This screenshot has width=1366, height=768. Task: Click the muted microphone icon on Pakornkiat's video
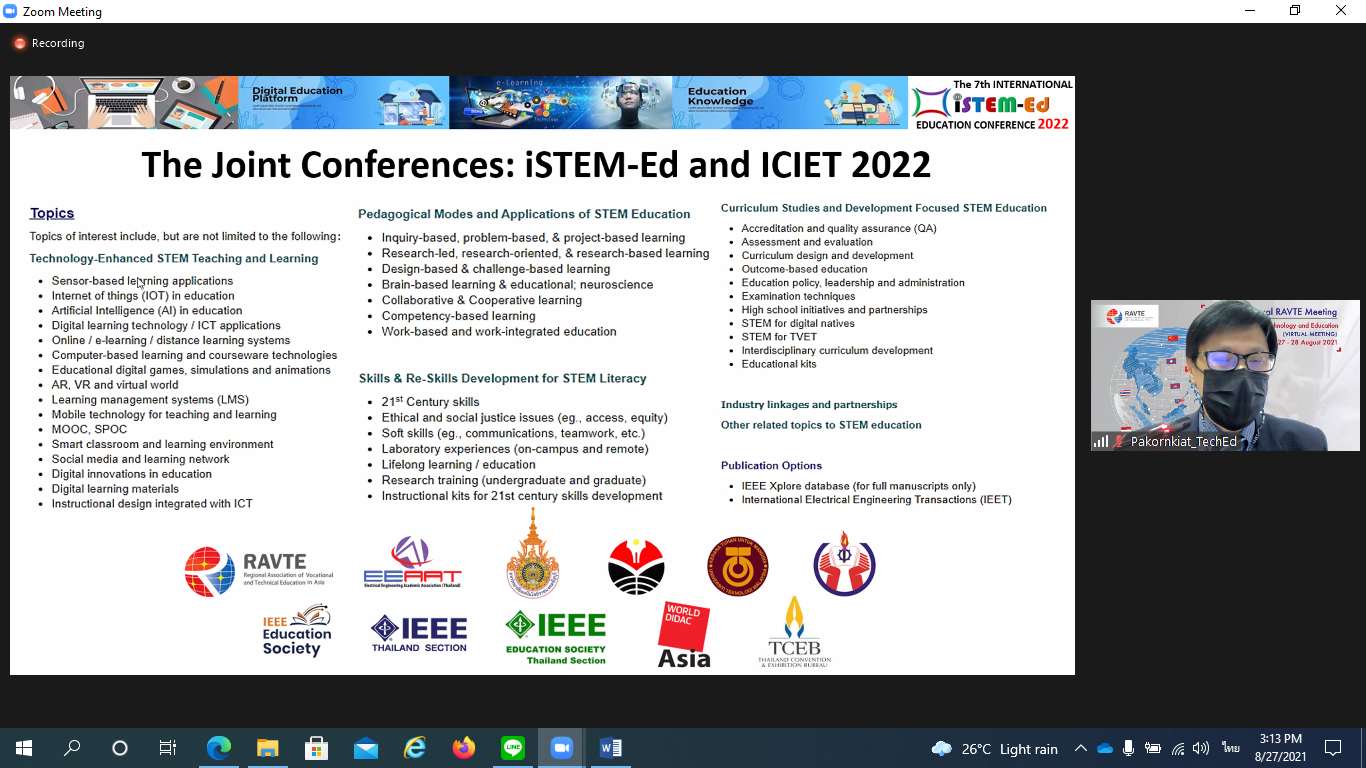(x=1120, y=441)
